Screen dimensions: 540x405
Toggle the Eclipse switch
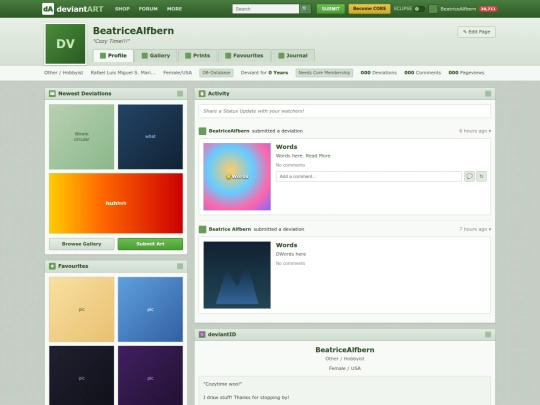point(419,9)
